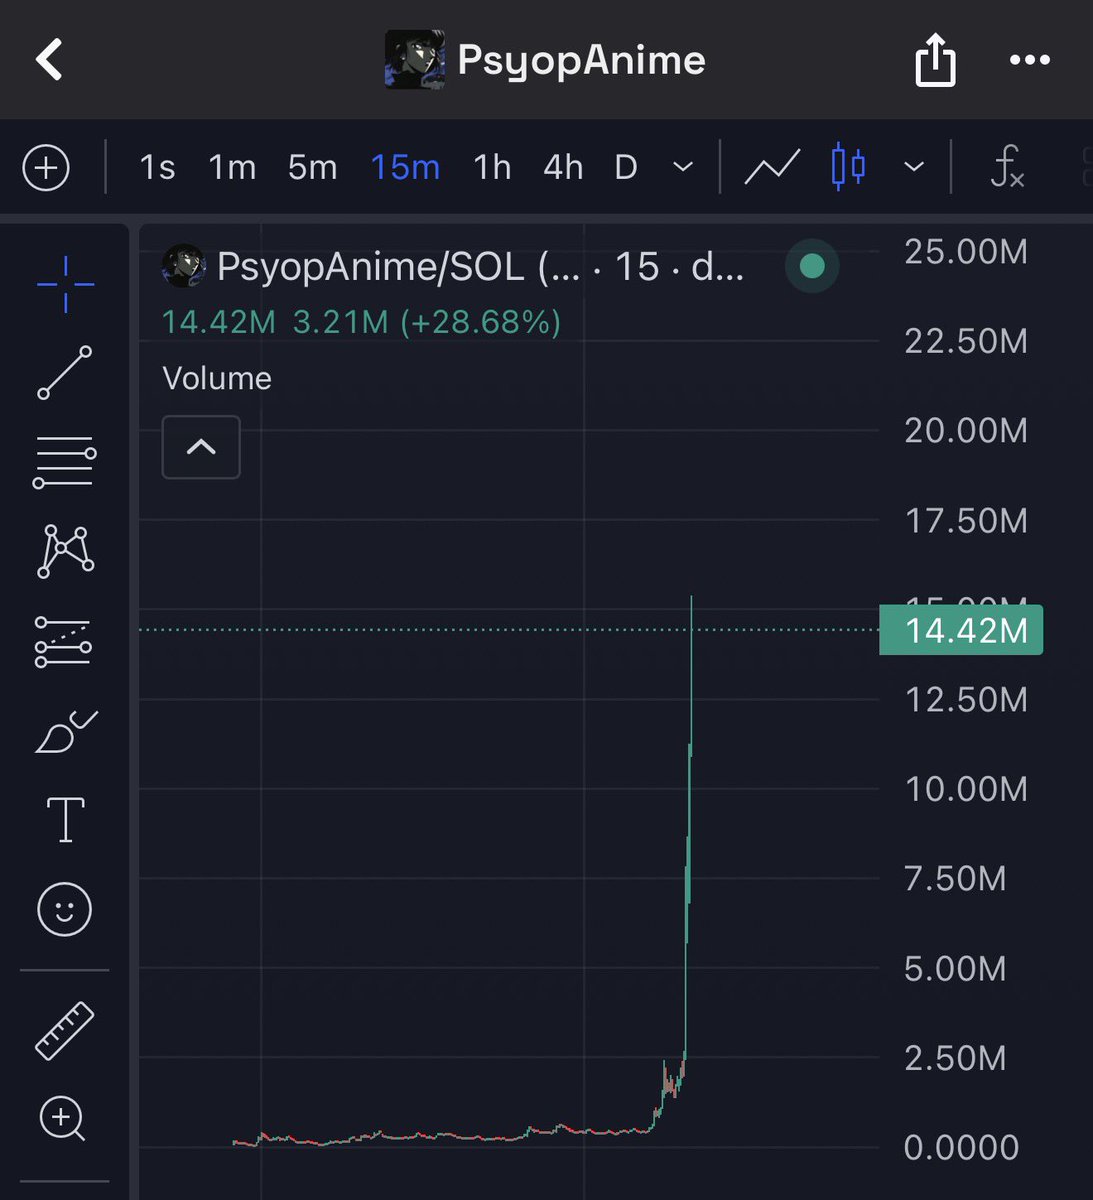Tap the PsyopAnime token avatar in header
The image size is (1093, 1200).
(415, 60)
